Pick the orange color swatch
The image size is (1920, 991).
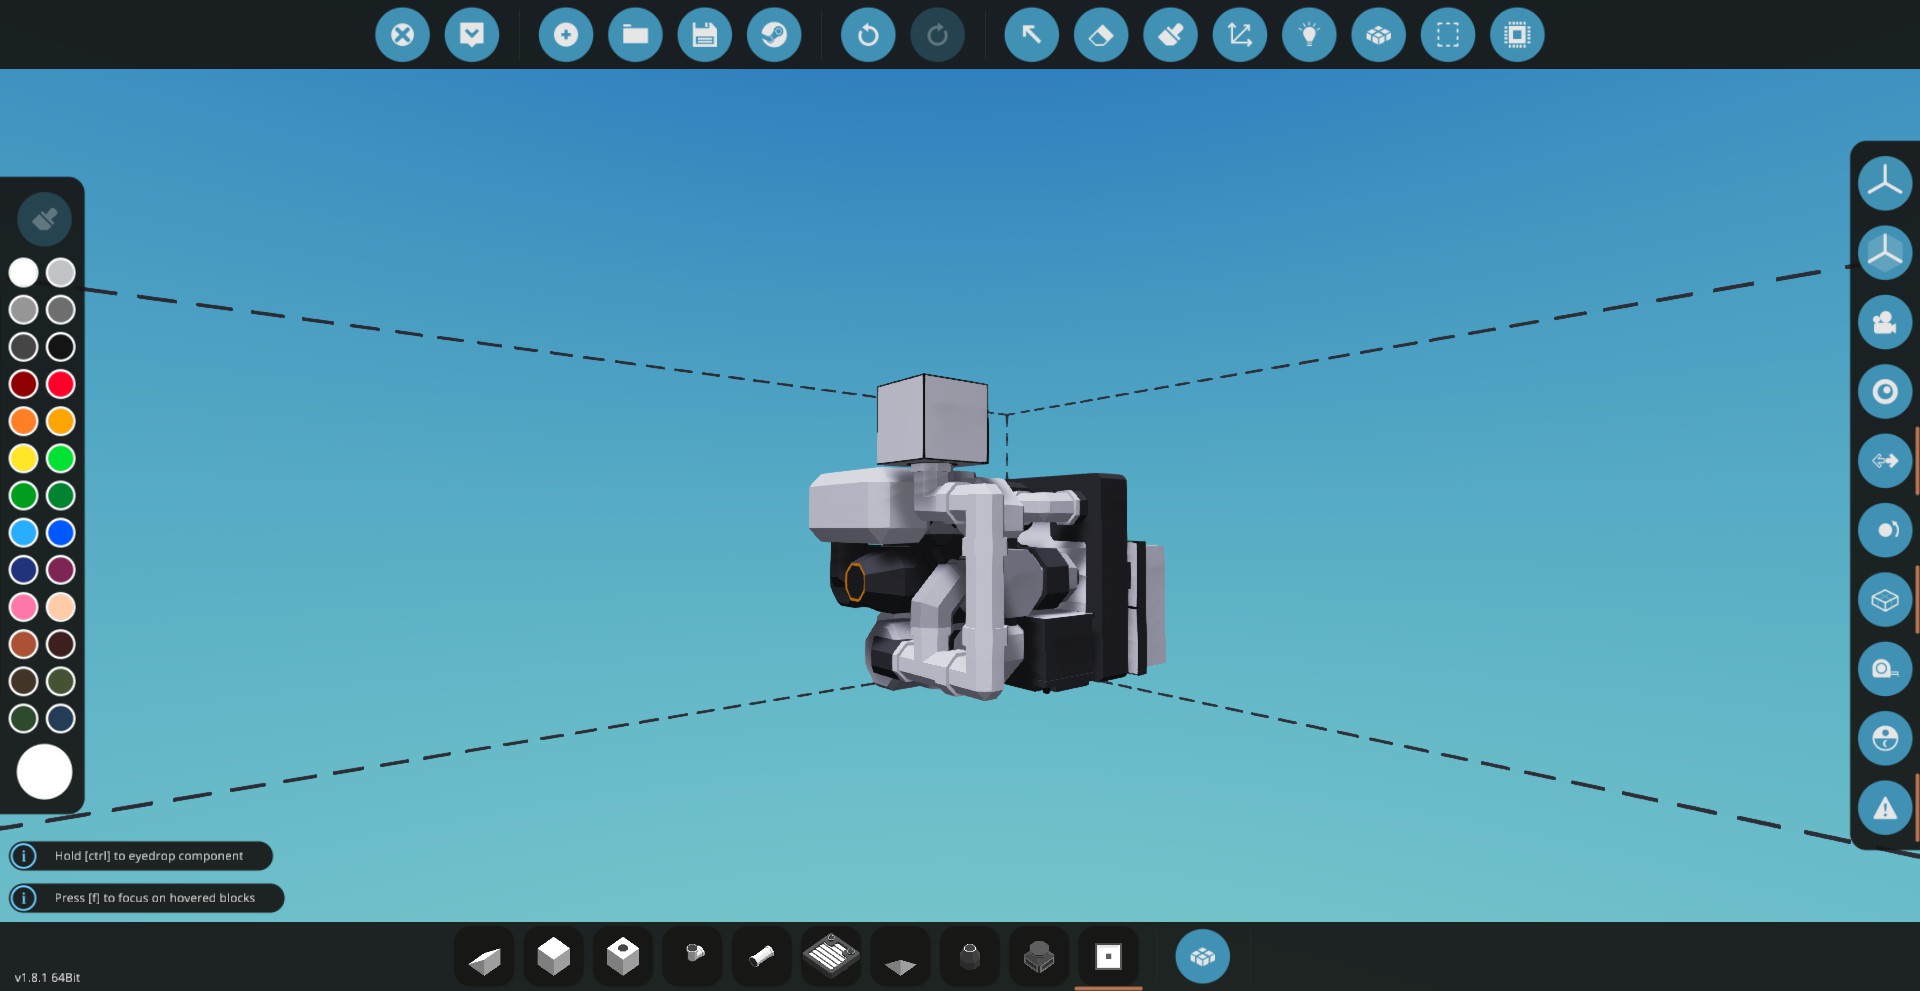[x=24, y=421]
